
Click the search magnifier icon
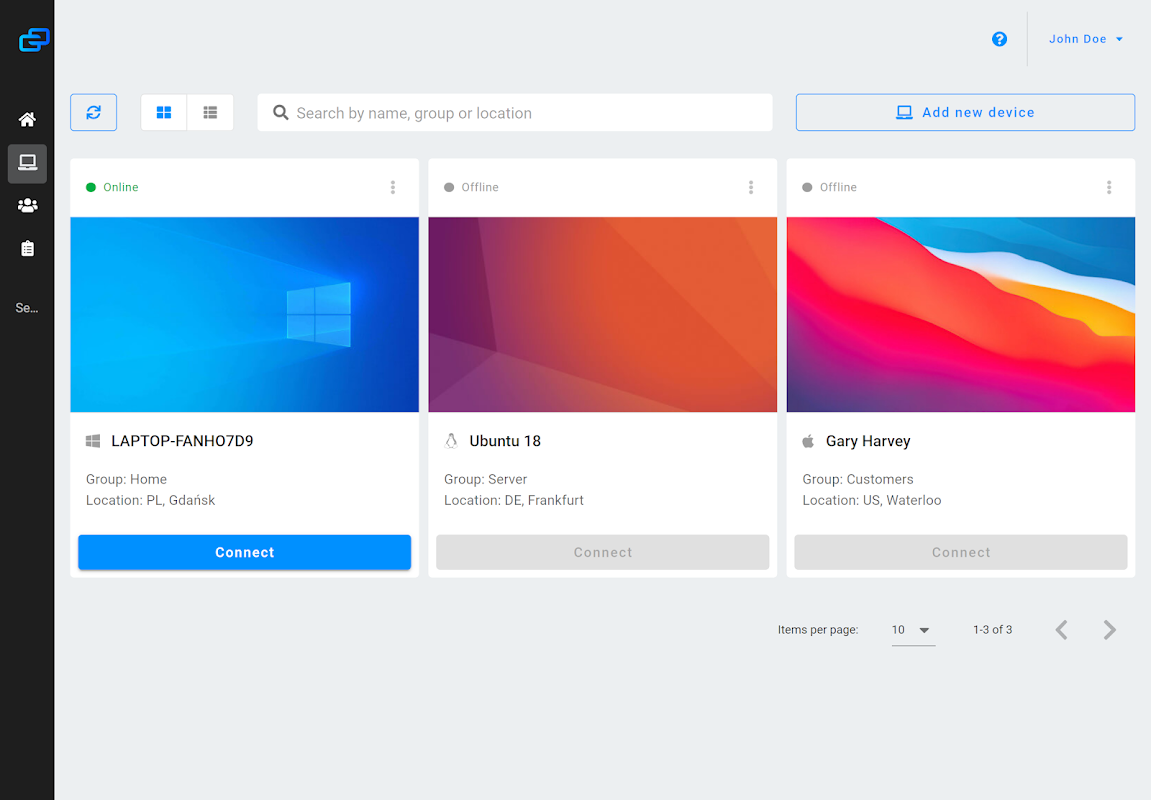280,112
